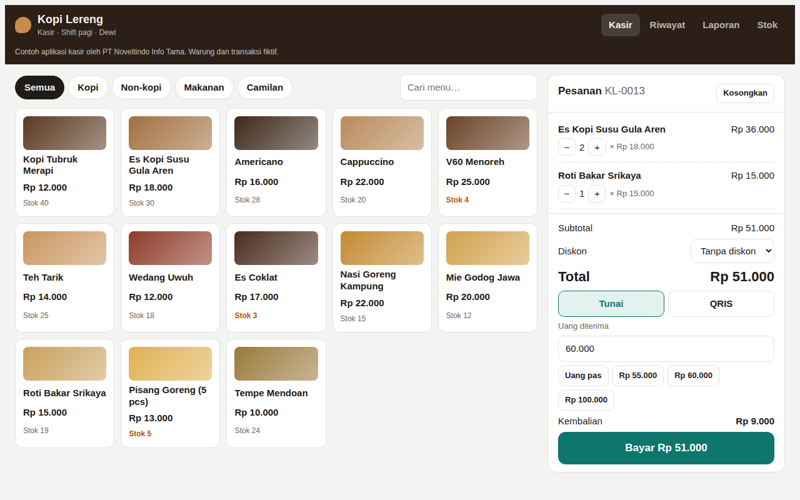Empty the order with Kosongkan
This screenshot has width=800, height=500.
point(745,93)
